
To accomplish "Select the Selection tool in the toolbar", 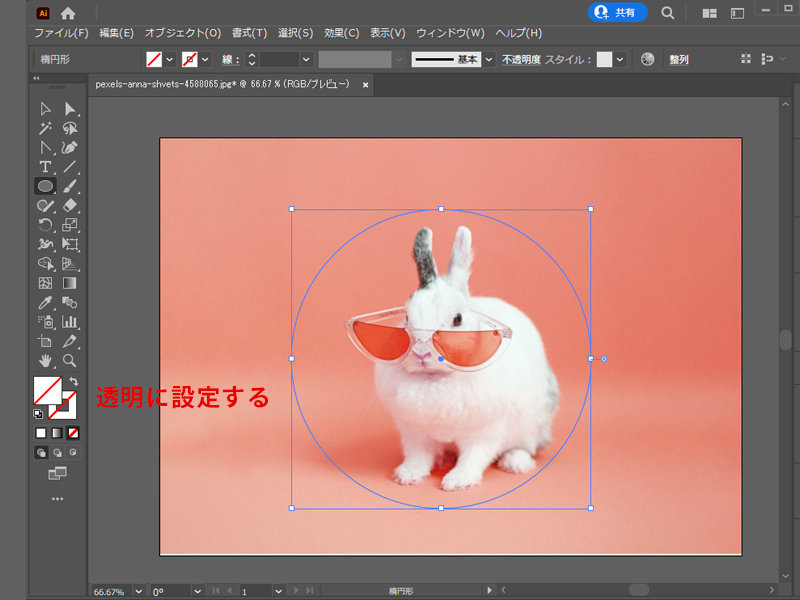I will click(x=44, y=108).
